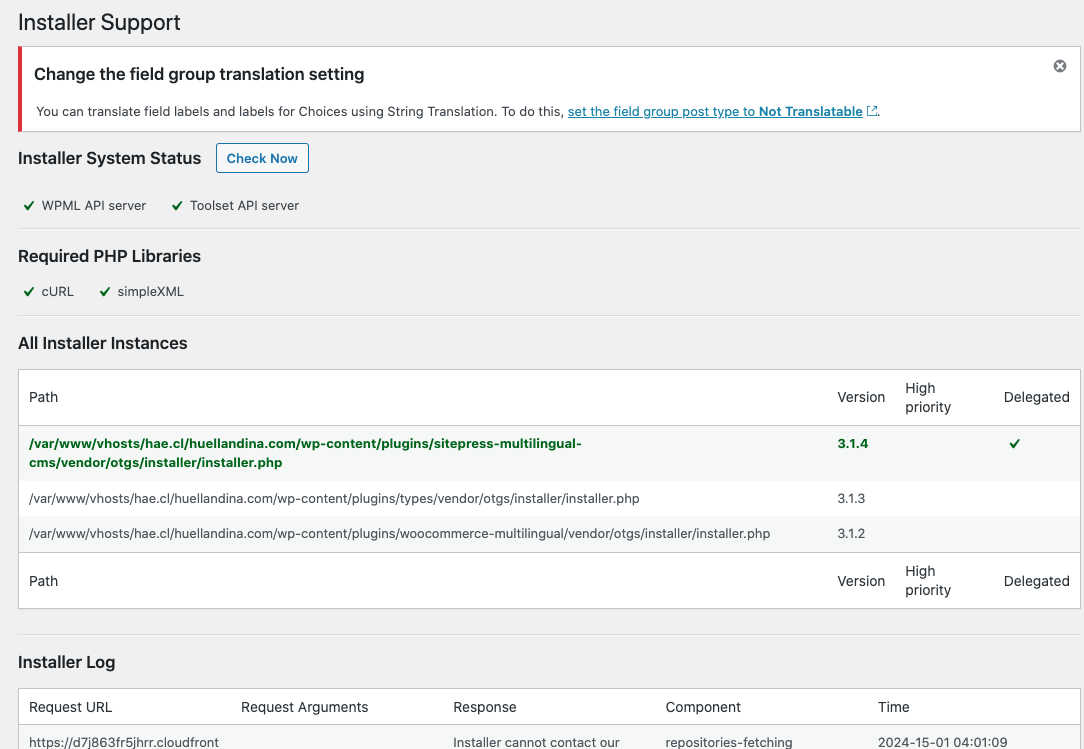Click the Component column header
The image size is (1084, 749).
pyautogui.click(x=702, y=707)
